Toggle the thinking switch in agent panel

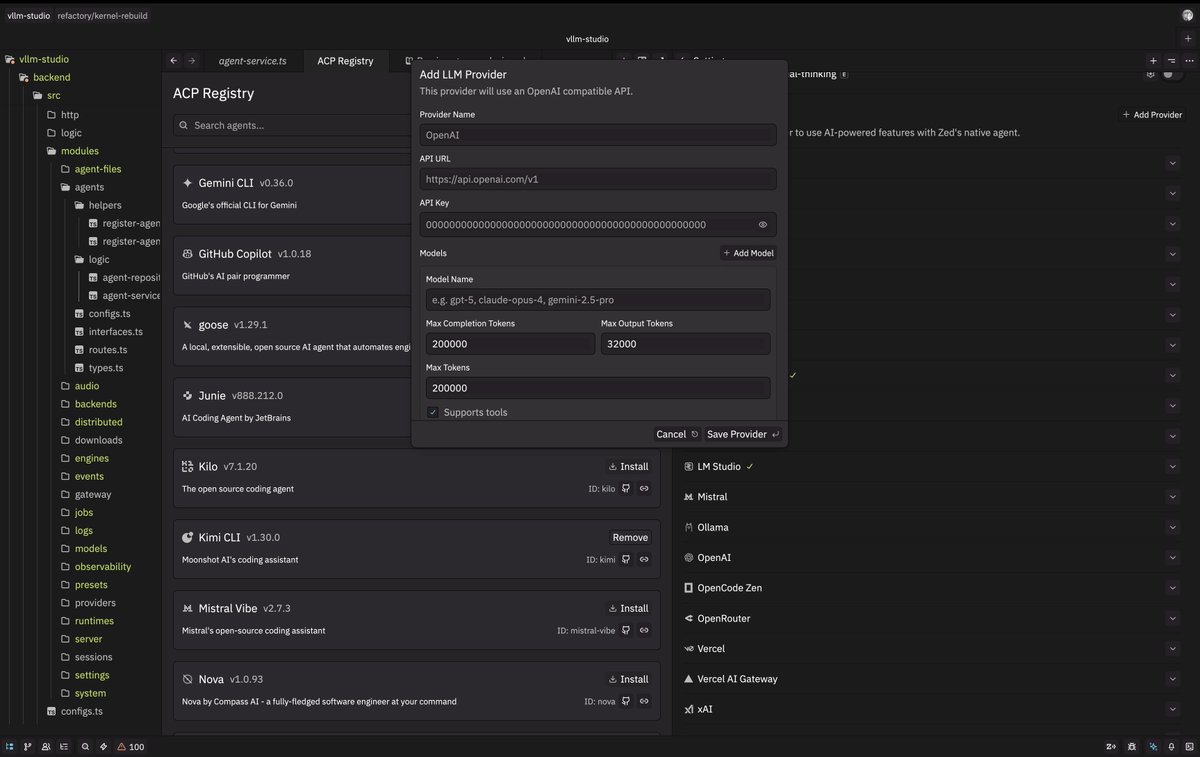1172,74
